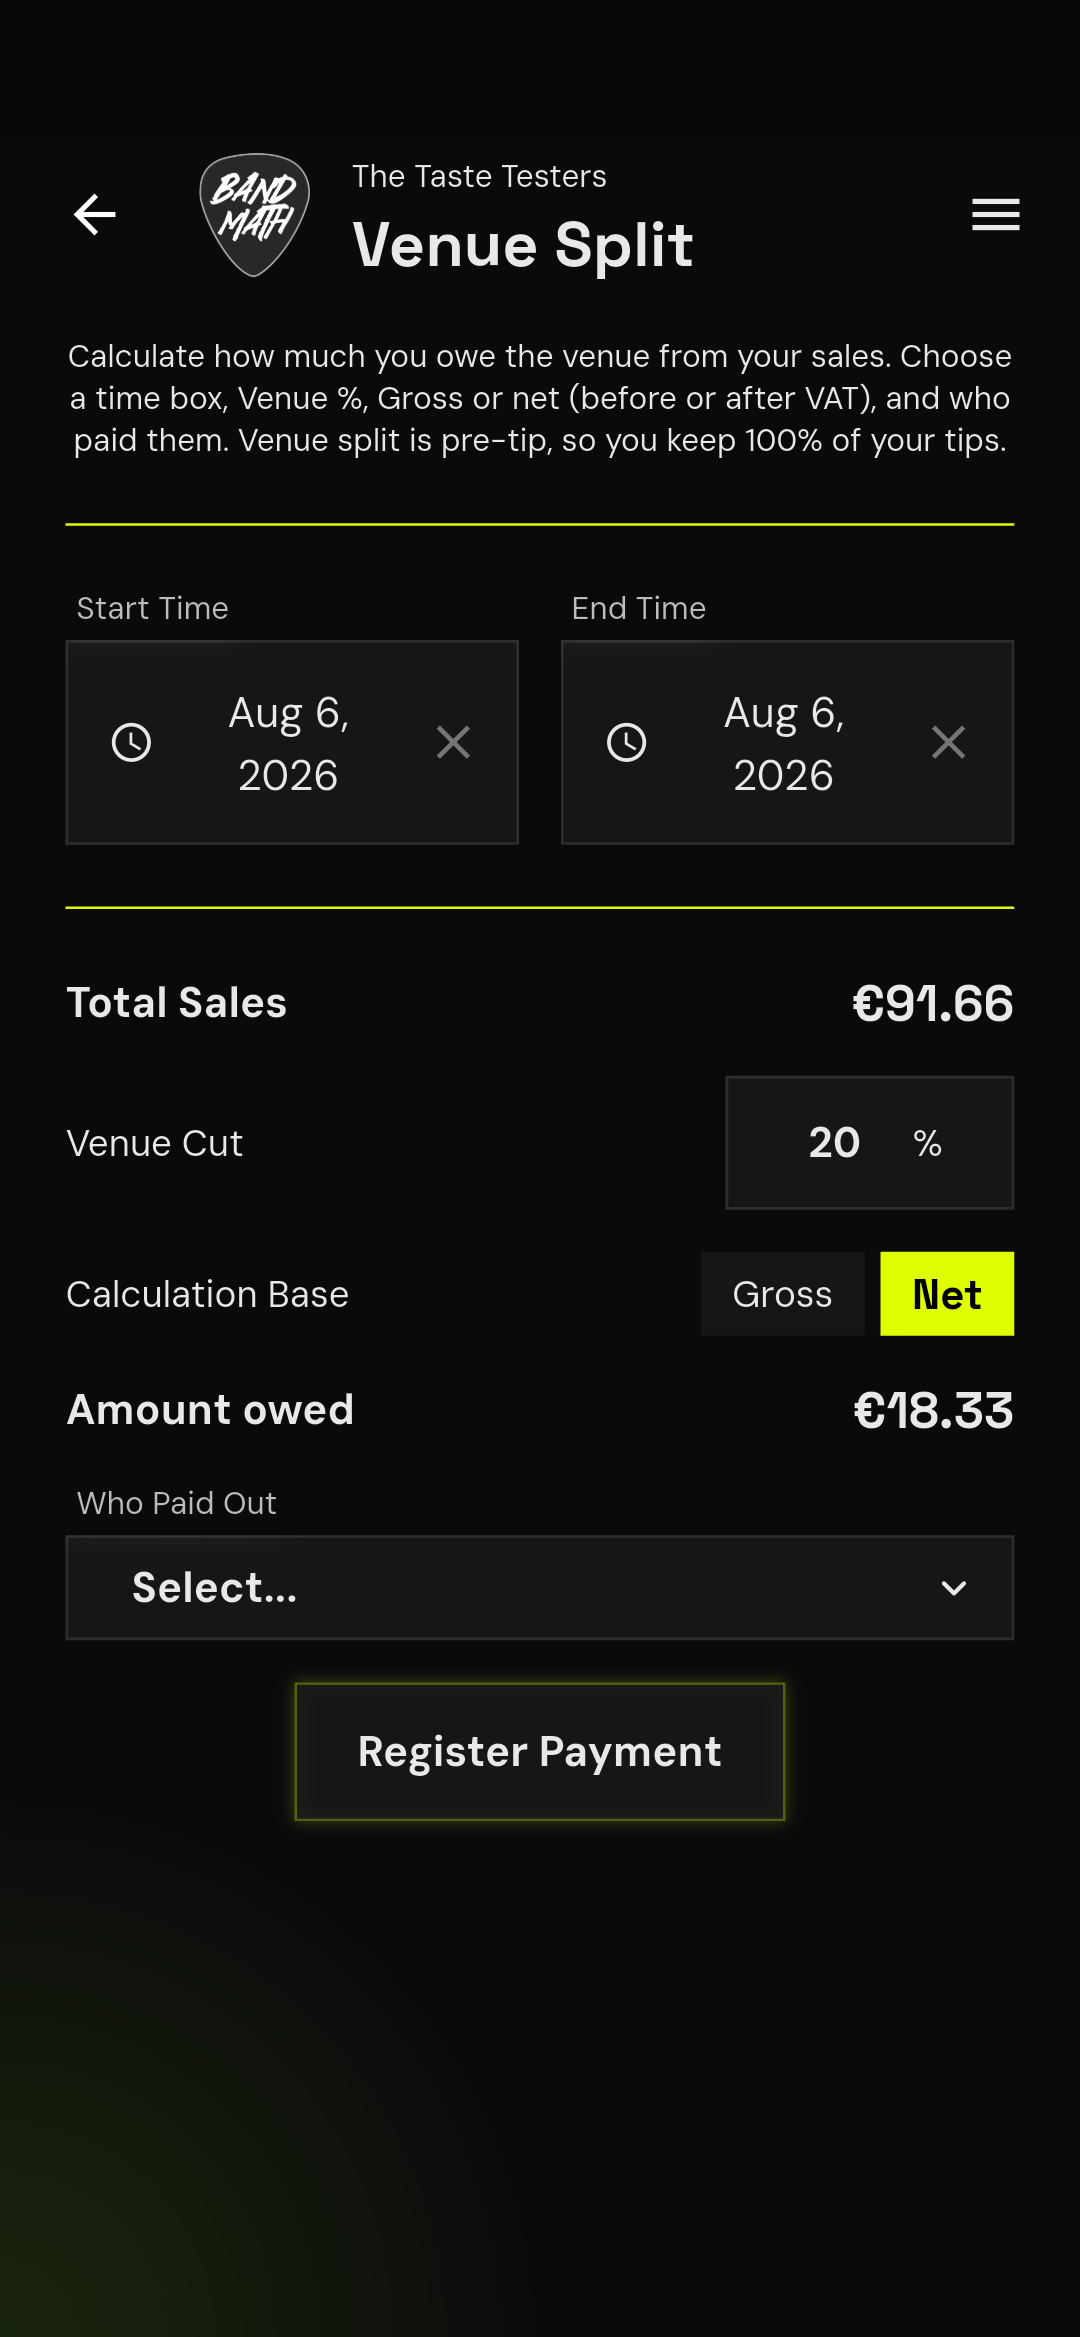Open the hamburger menu
This screenshot has width=1080, height=2337.
point(996,214)
